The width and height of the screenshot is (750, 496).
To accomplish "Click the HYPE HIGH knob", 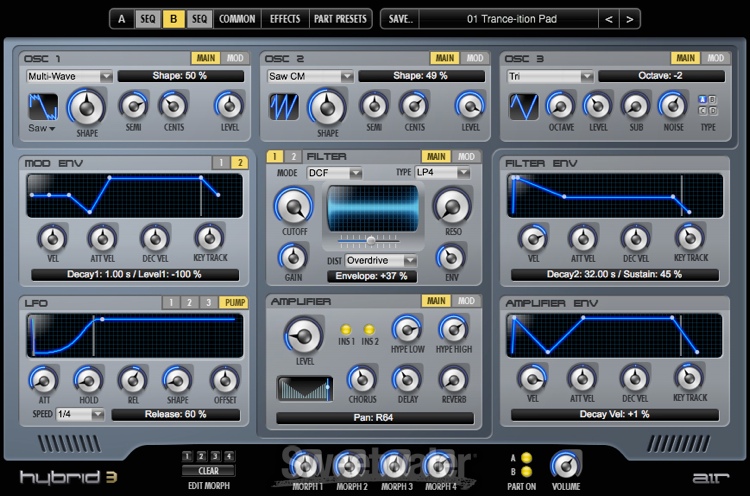I will [453, 329].
